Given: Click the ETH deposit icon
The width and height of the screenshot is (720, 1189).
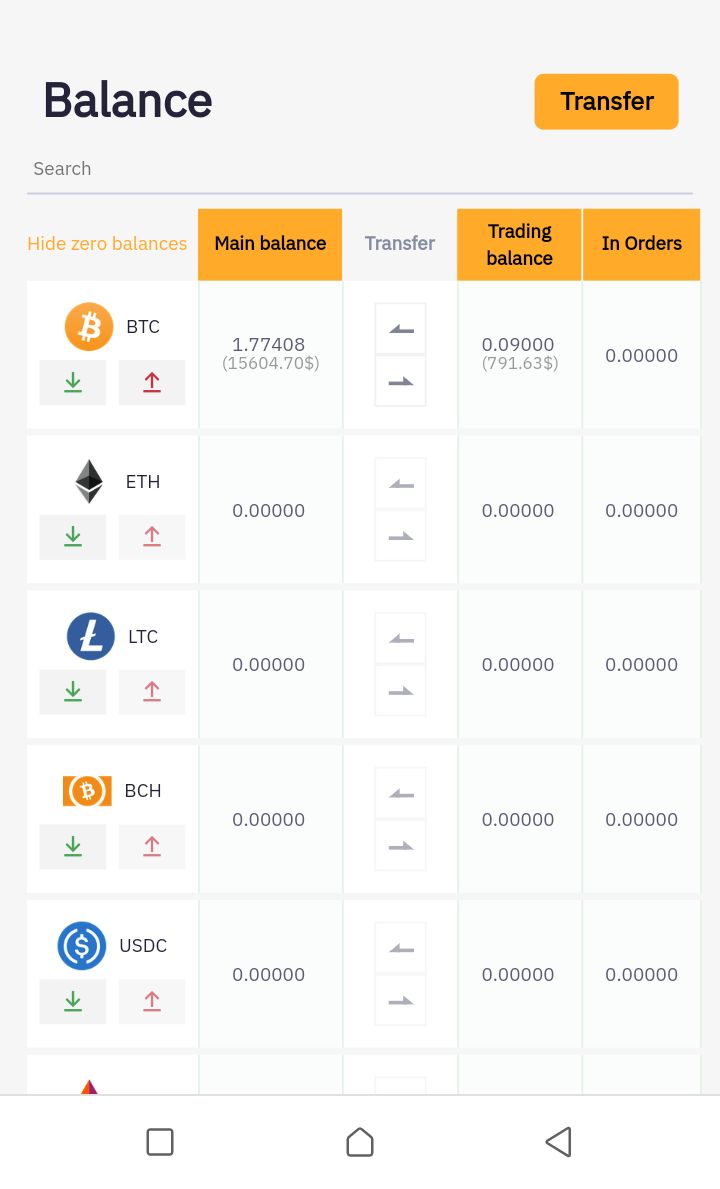Looking at the screenshot, I should click(x=73, y=537).
